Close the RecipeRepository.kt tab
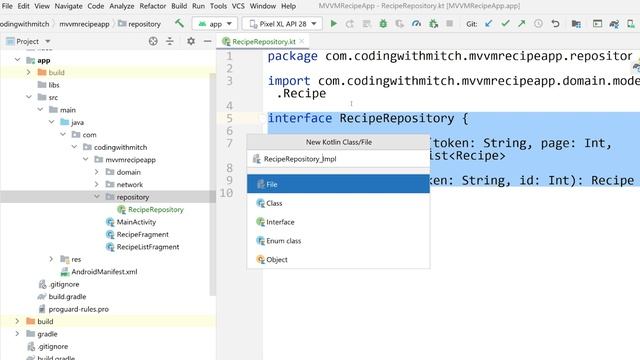Image resolution: width=640 pixels, height=360 pixels. 302,41
